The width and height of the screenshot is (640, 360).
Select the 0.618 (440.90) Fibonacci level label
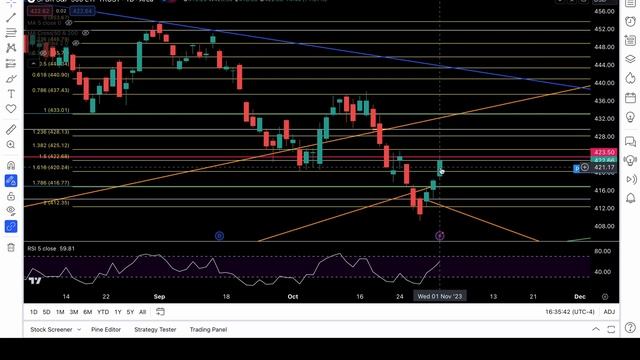point(51,75)
